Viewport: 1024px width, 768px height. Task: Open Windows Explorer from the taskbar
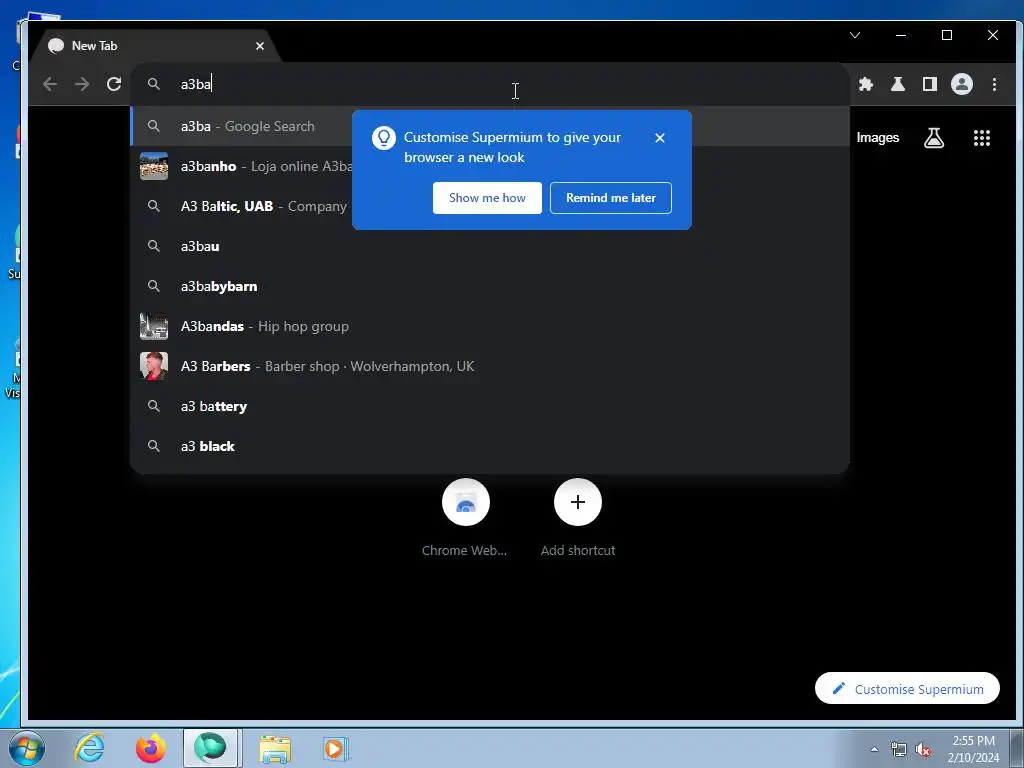(275, 748)
